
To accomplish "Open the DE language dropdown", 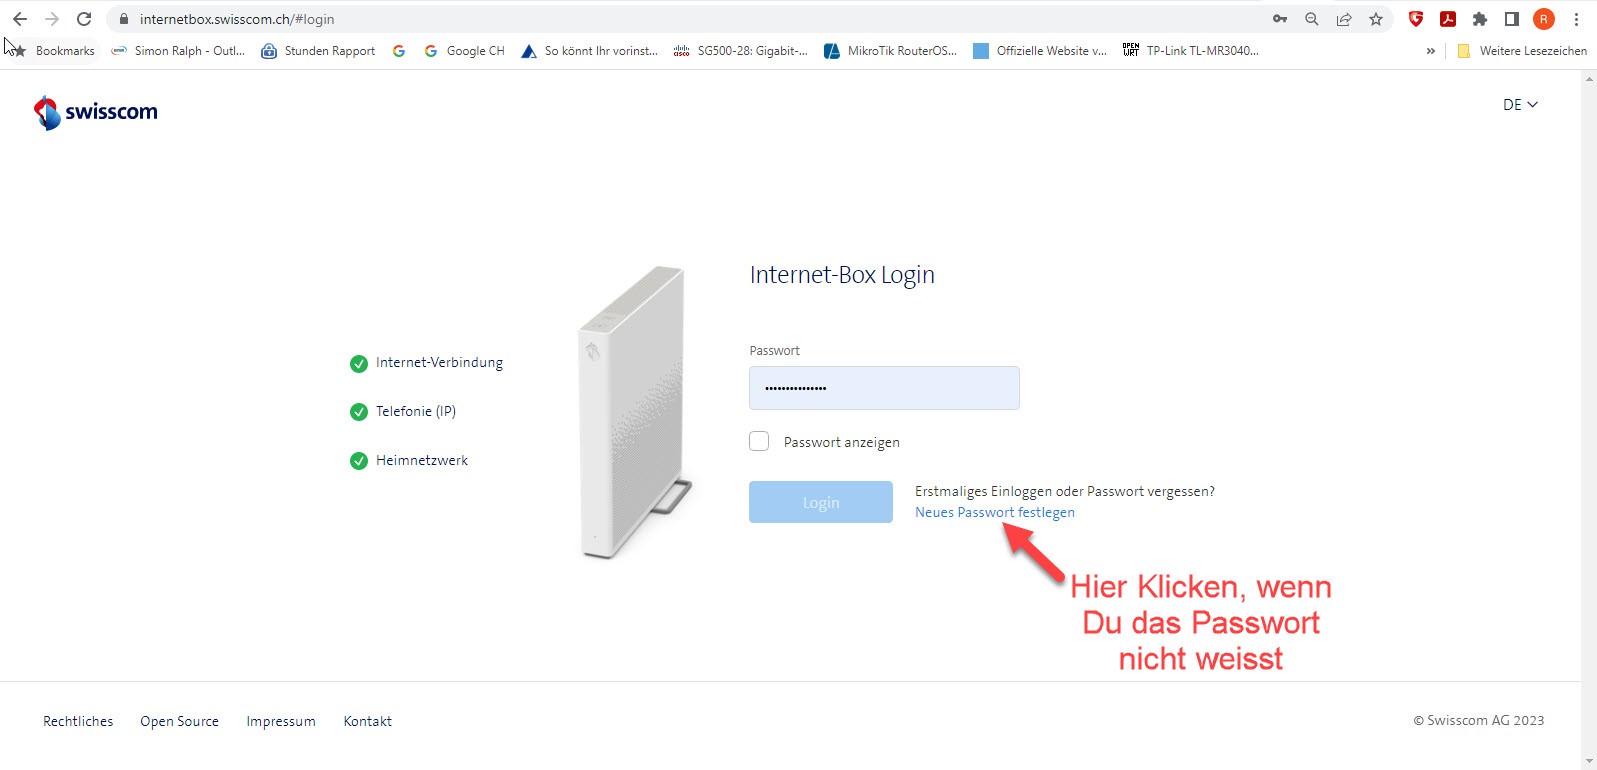I will click(x=1520, y=105).
